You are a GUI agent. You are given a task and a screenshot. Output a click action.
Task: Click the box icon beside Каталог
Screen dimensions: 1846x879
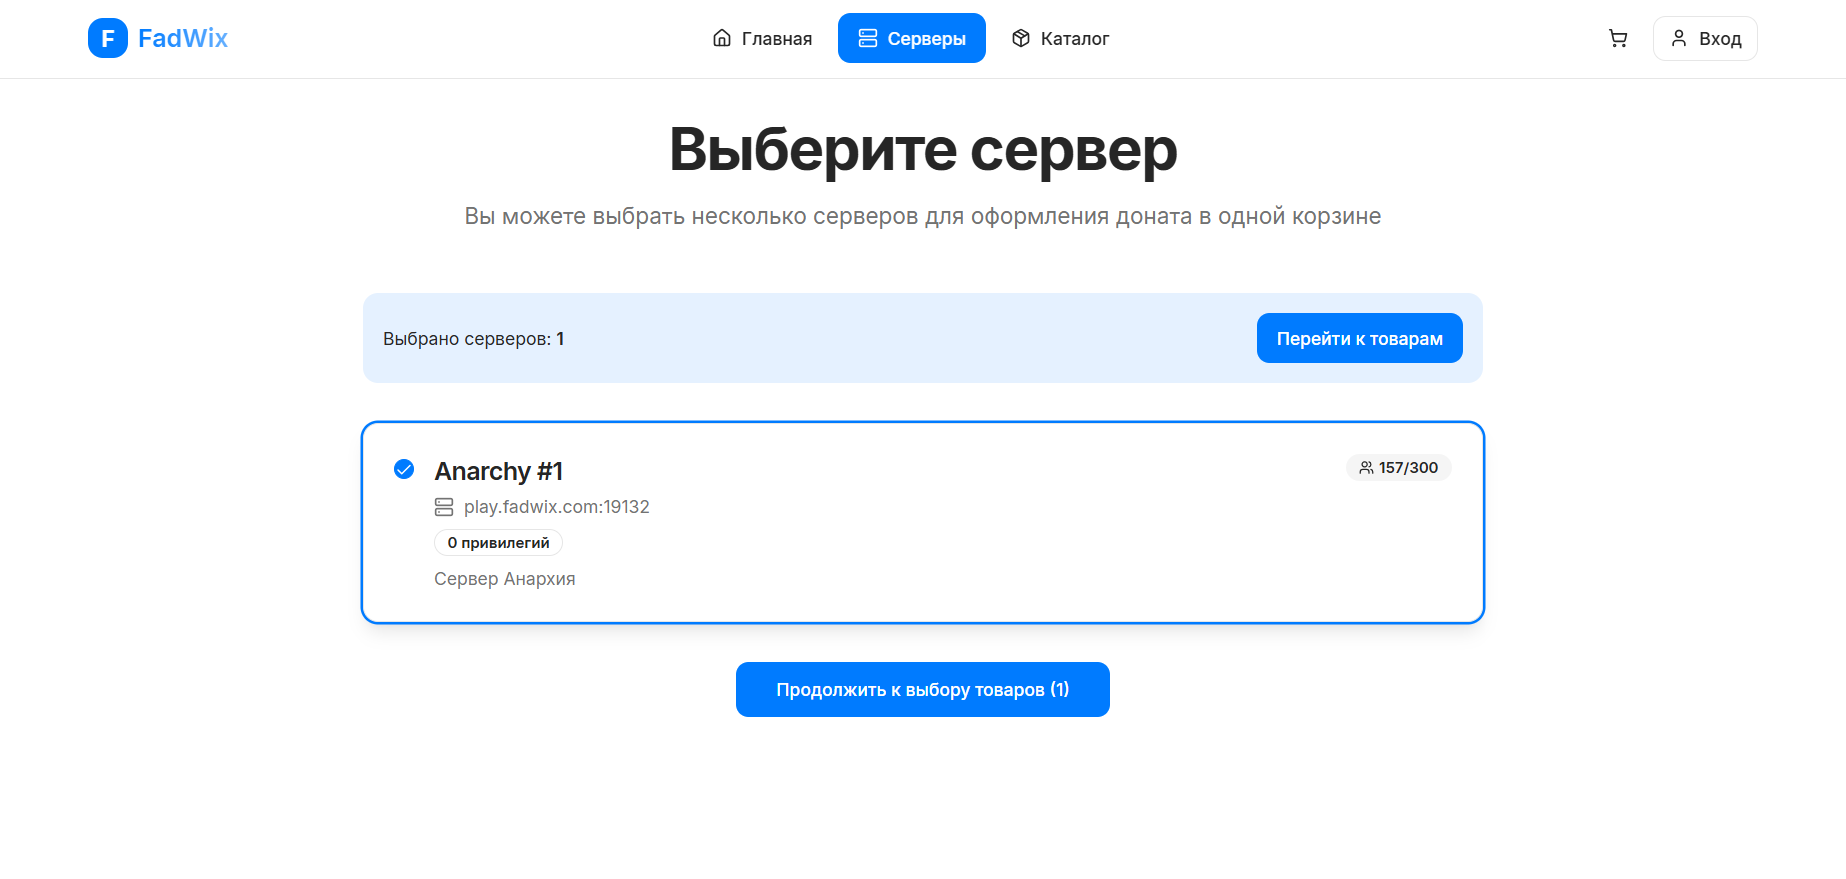pos(1021,38)
